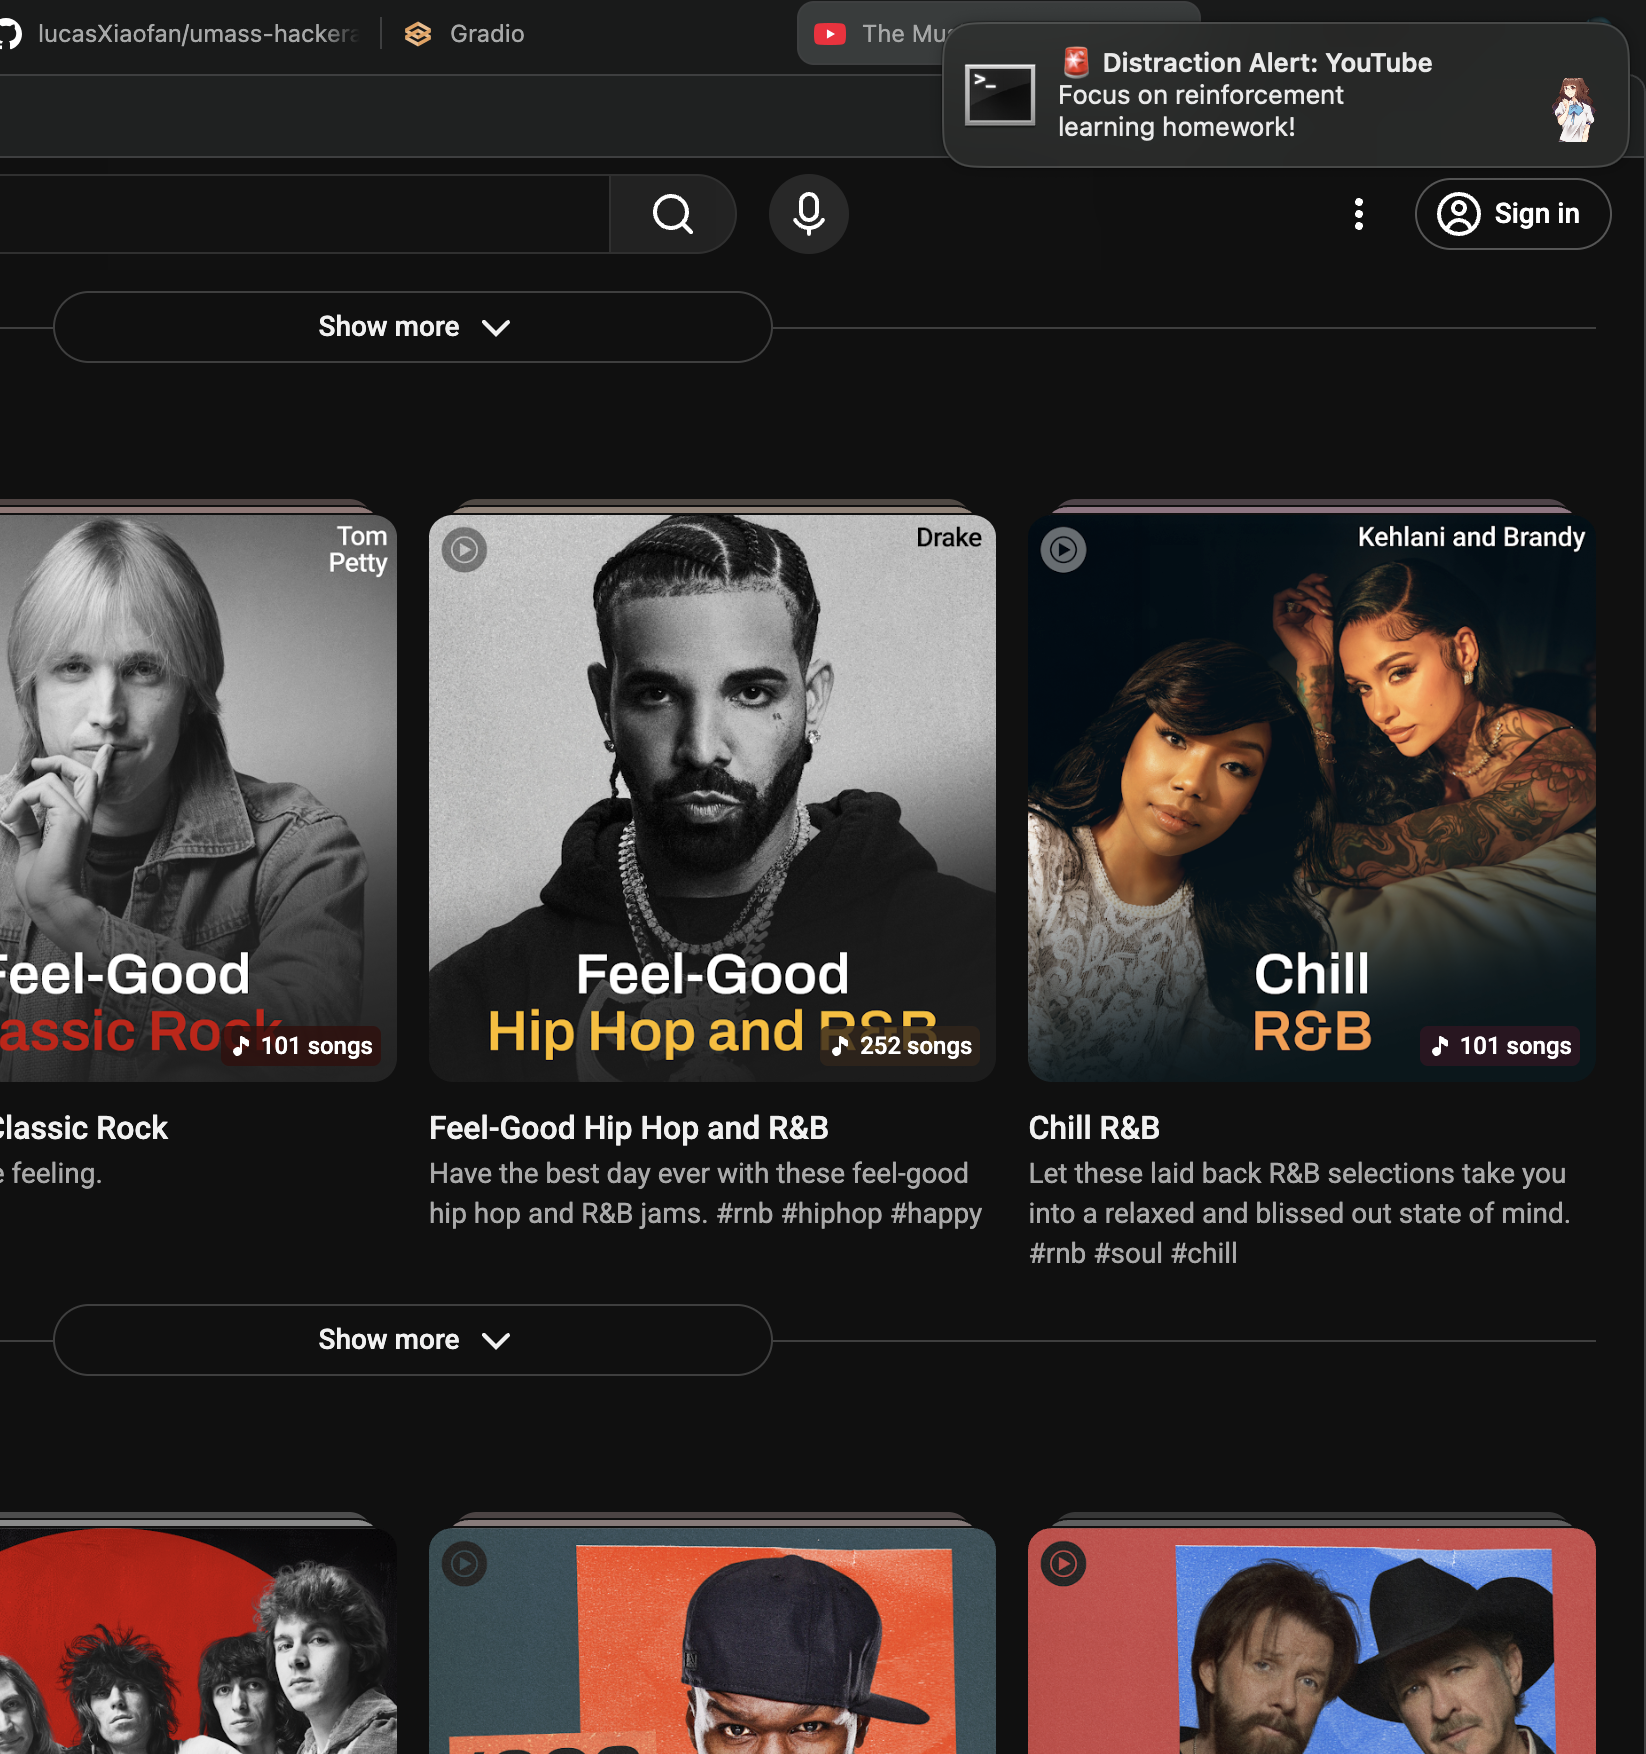
Task: Open Feel-Good Hip Hop and R&B thumbnail
Action: click(712, 798)
